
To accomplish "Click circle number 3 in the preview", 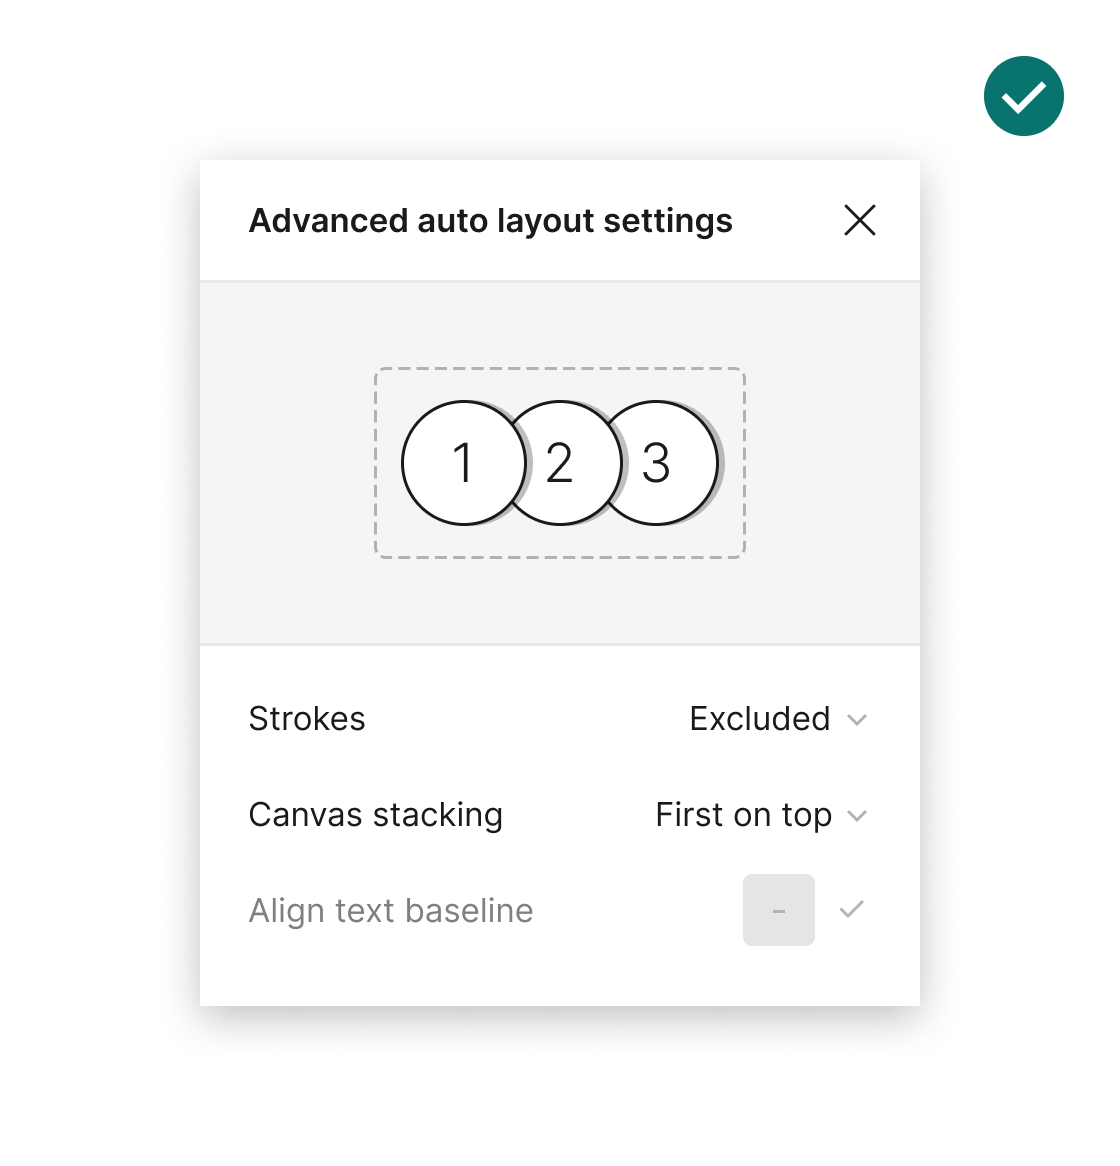I will (660, 463).
